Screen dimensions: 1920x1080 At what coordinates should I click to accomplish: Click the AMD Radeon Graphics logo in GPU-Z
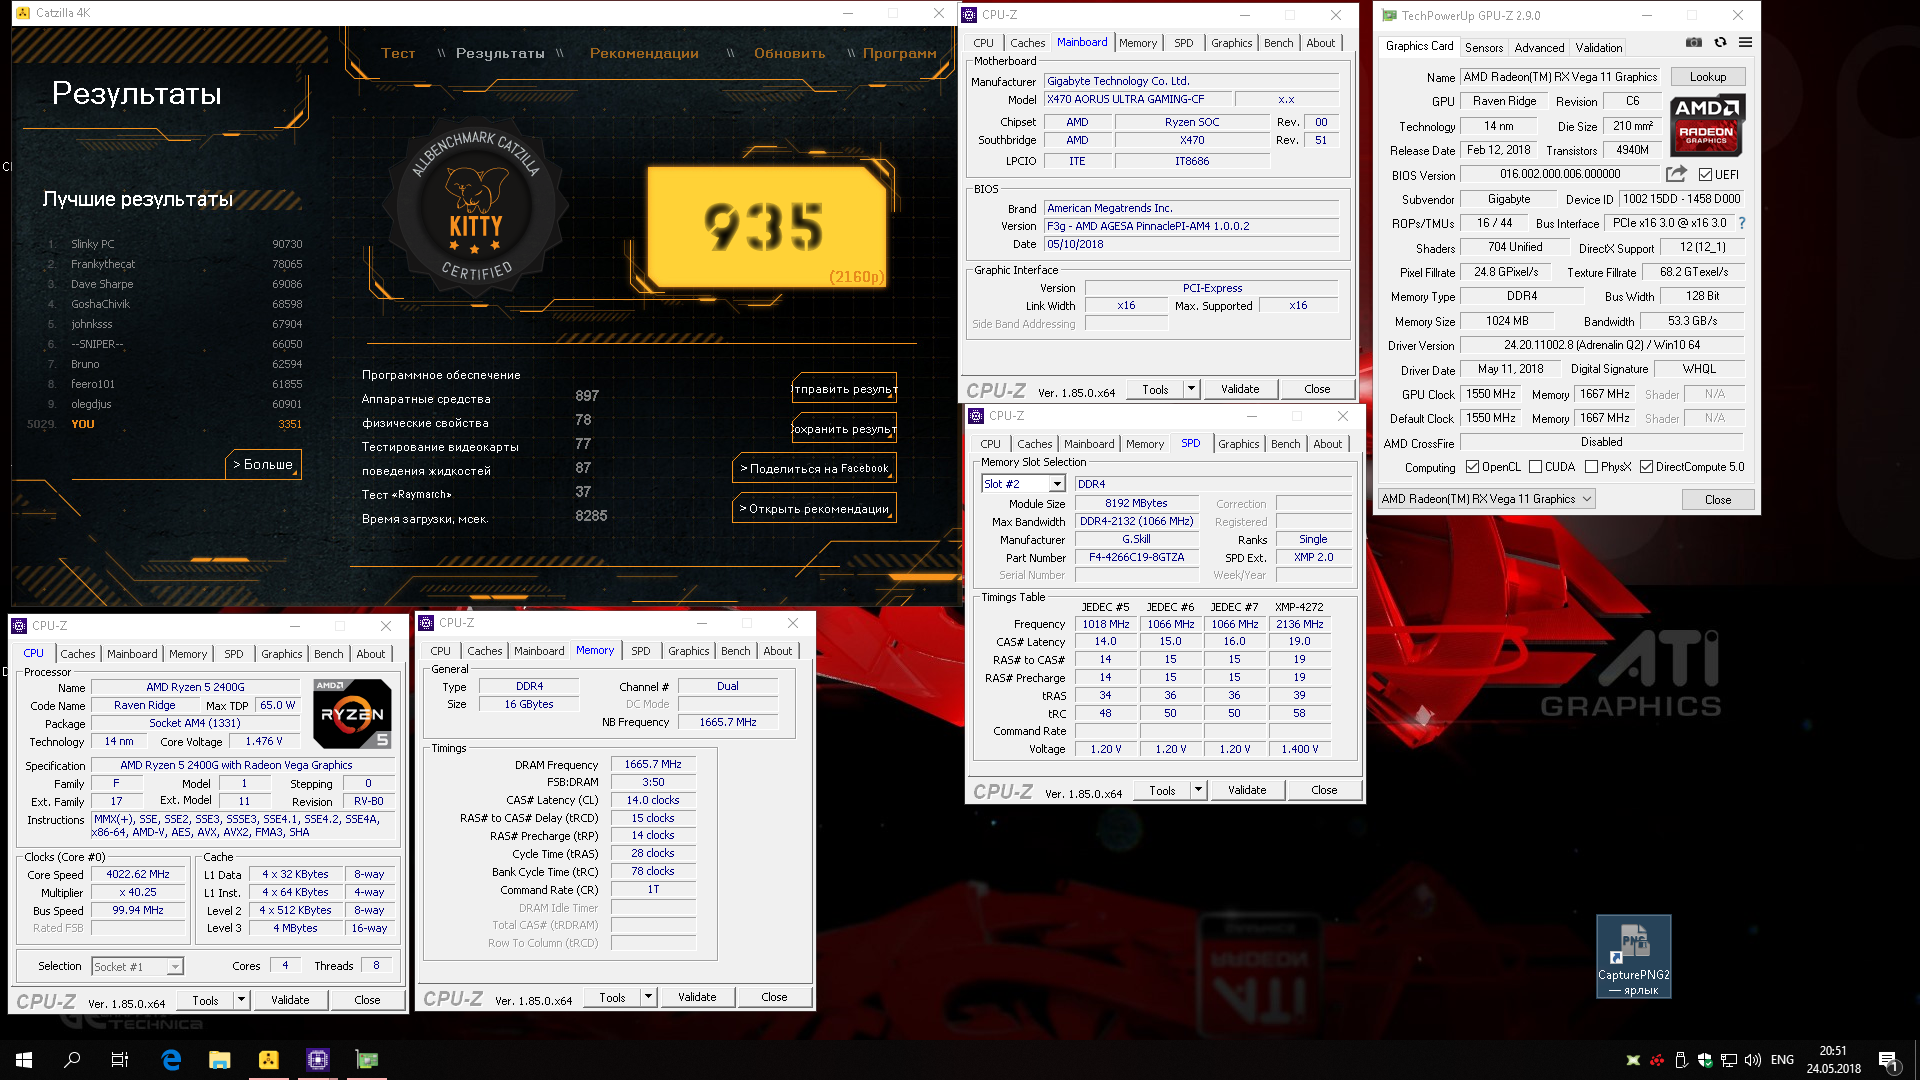1708,125
